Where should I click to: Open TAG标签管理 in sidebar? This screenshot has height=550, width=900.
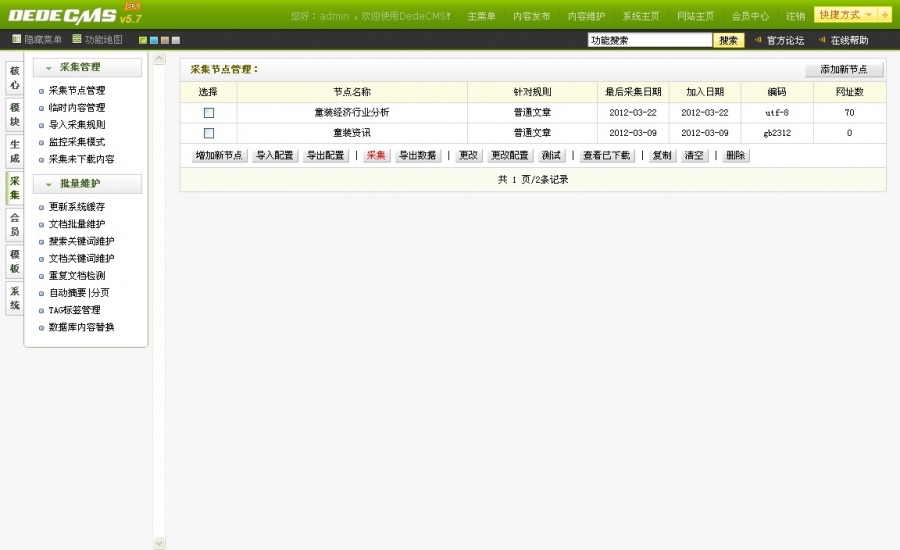pyautogui.click(x=75, y=310)
